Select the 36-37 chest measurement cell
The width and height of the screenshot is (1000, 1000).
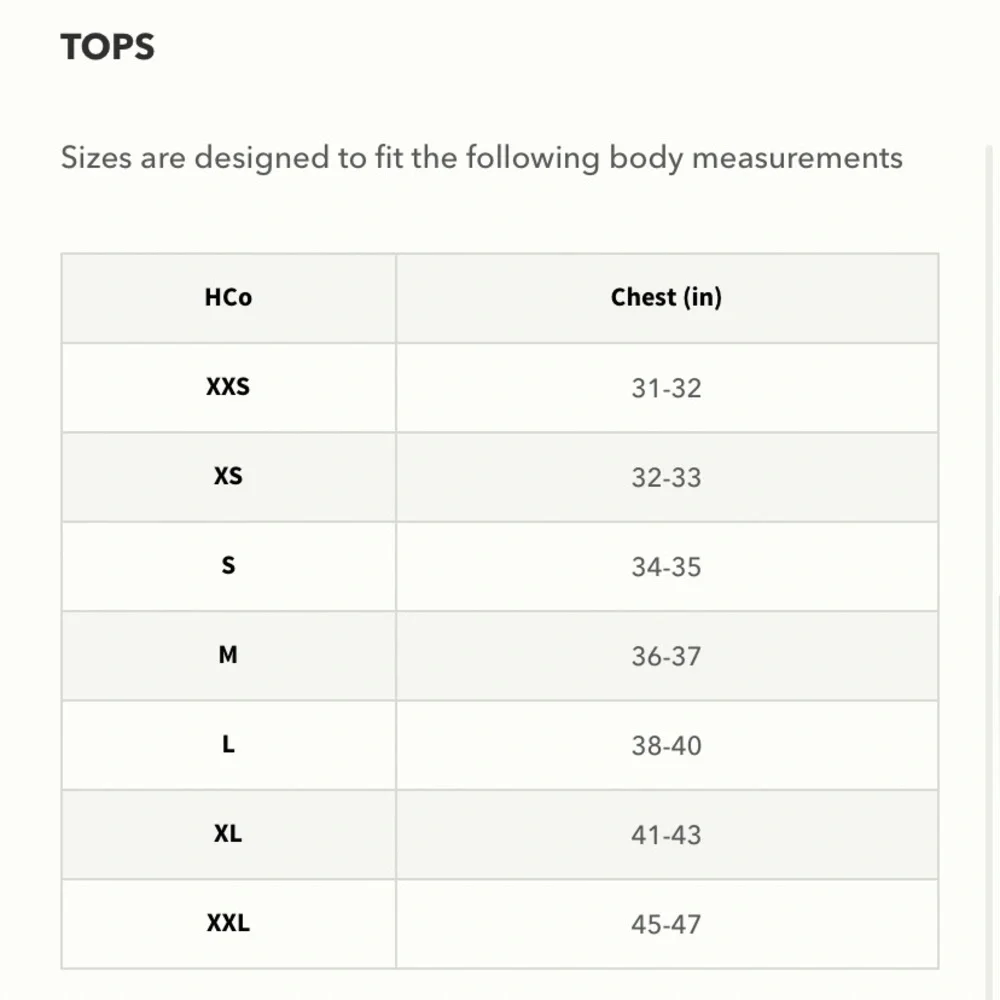[x=666, y=656]
